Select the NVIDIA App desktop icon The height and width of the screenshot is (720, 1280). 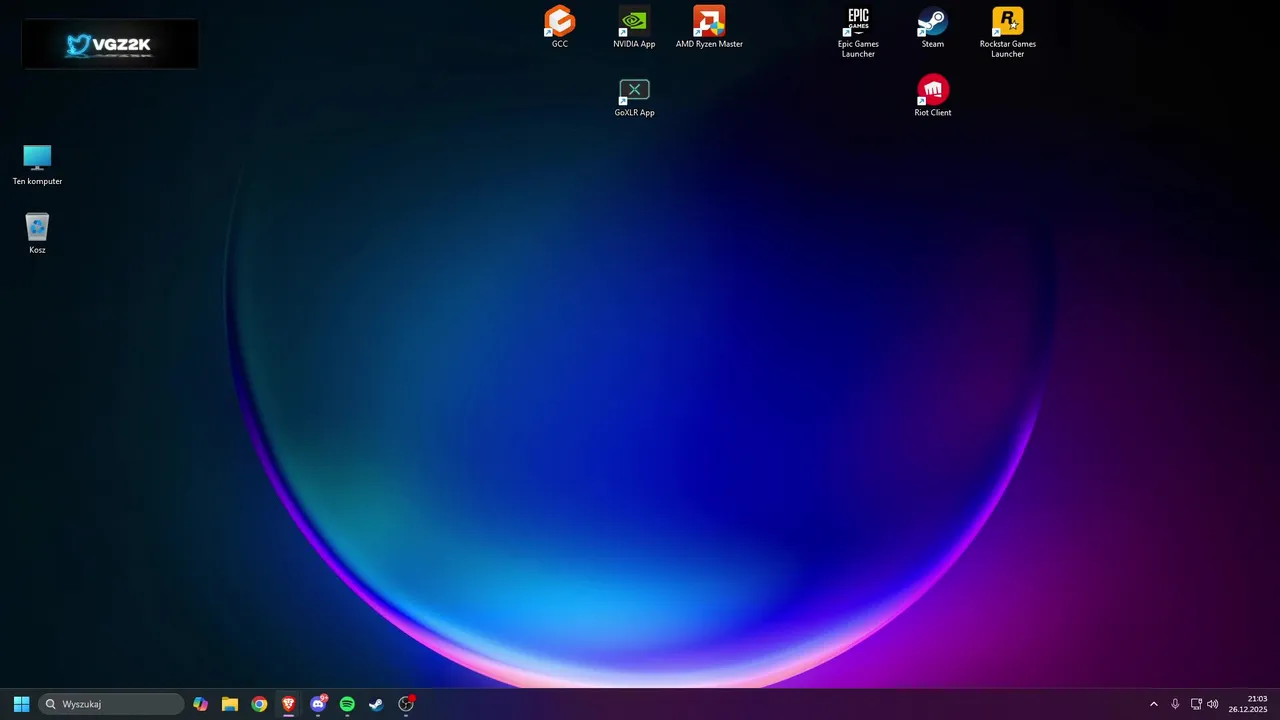634,27
